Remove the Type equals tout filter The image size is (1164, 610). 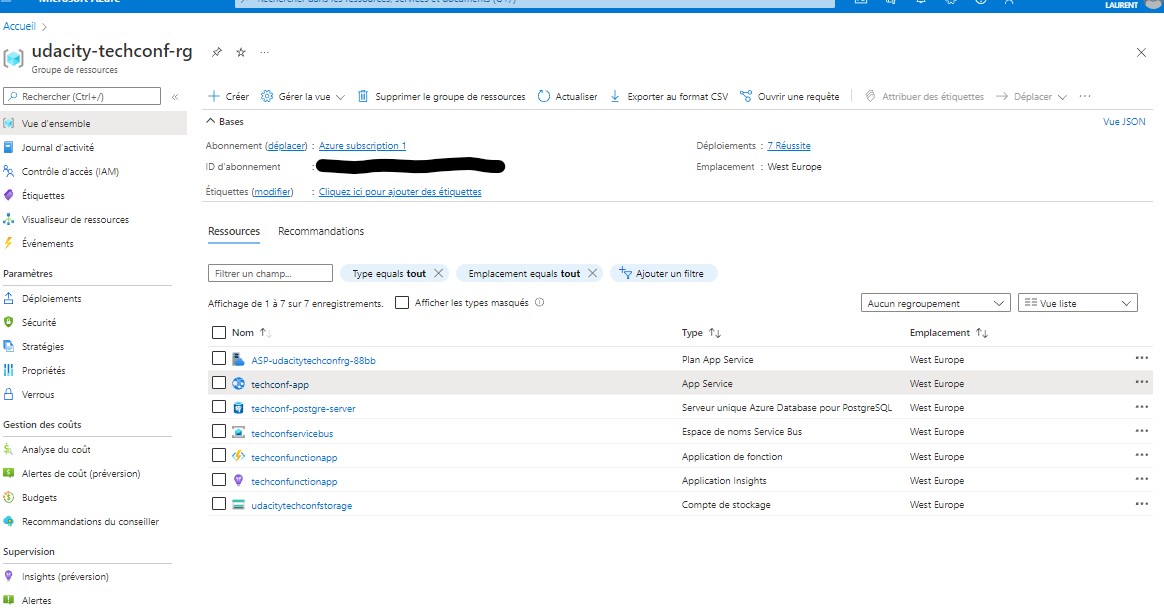click(x=439, y=273)
